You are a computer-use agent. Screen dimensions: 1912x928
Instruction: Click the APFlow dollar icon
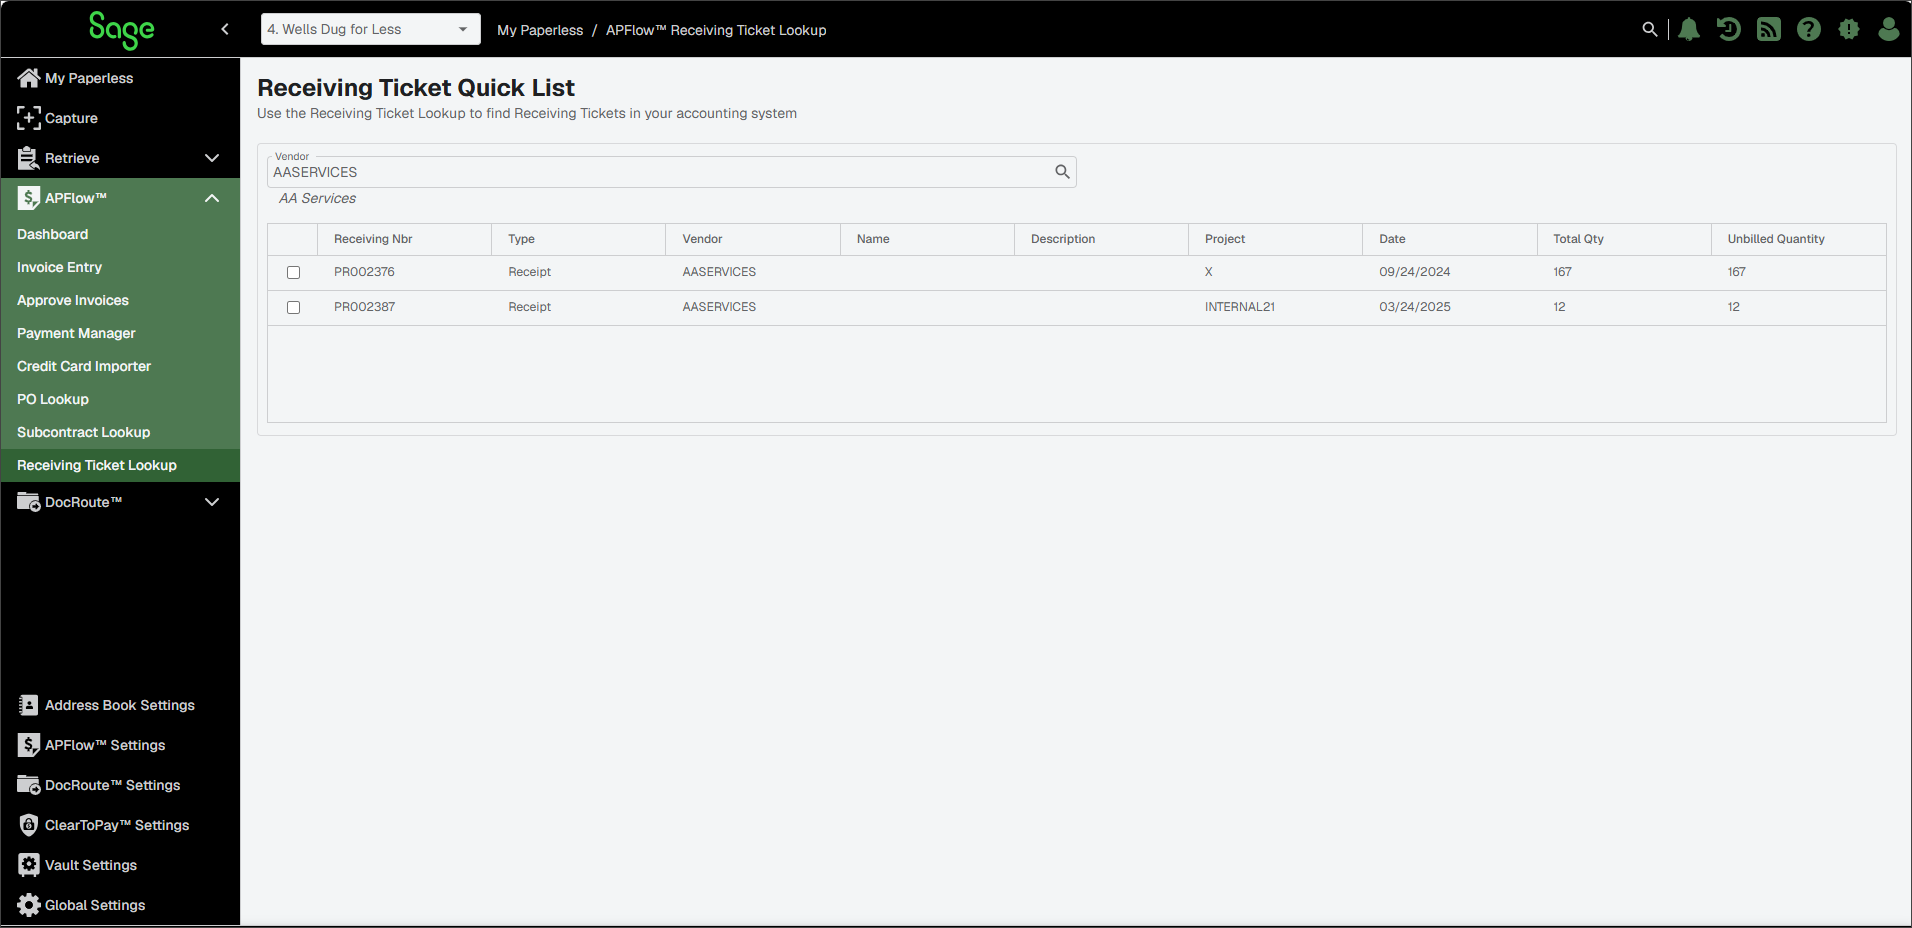click(29, 198)
